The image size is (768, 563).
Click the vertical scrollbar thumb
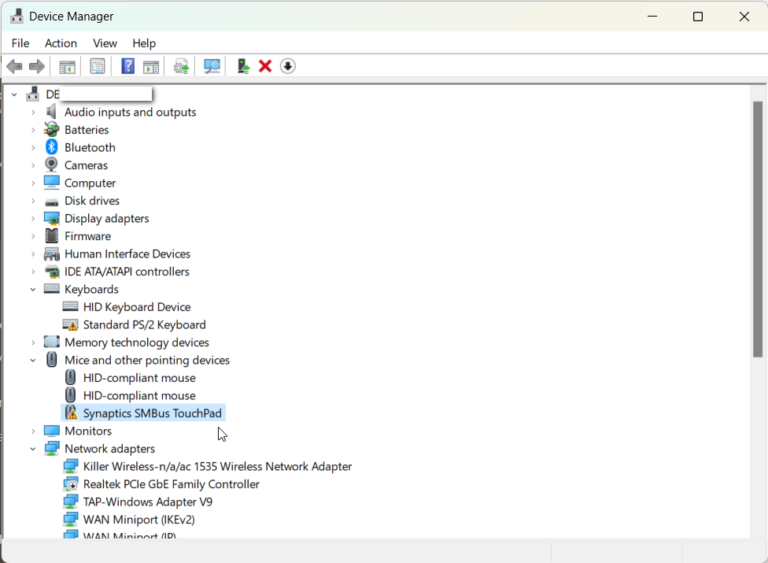(x=757, y=228)
